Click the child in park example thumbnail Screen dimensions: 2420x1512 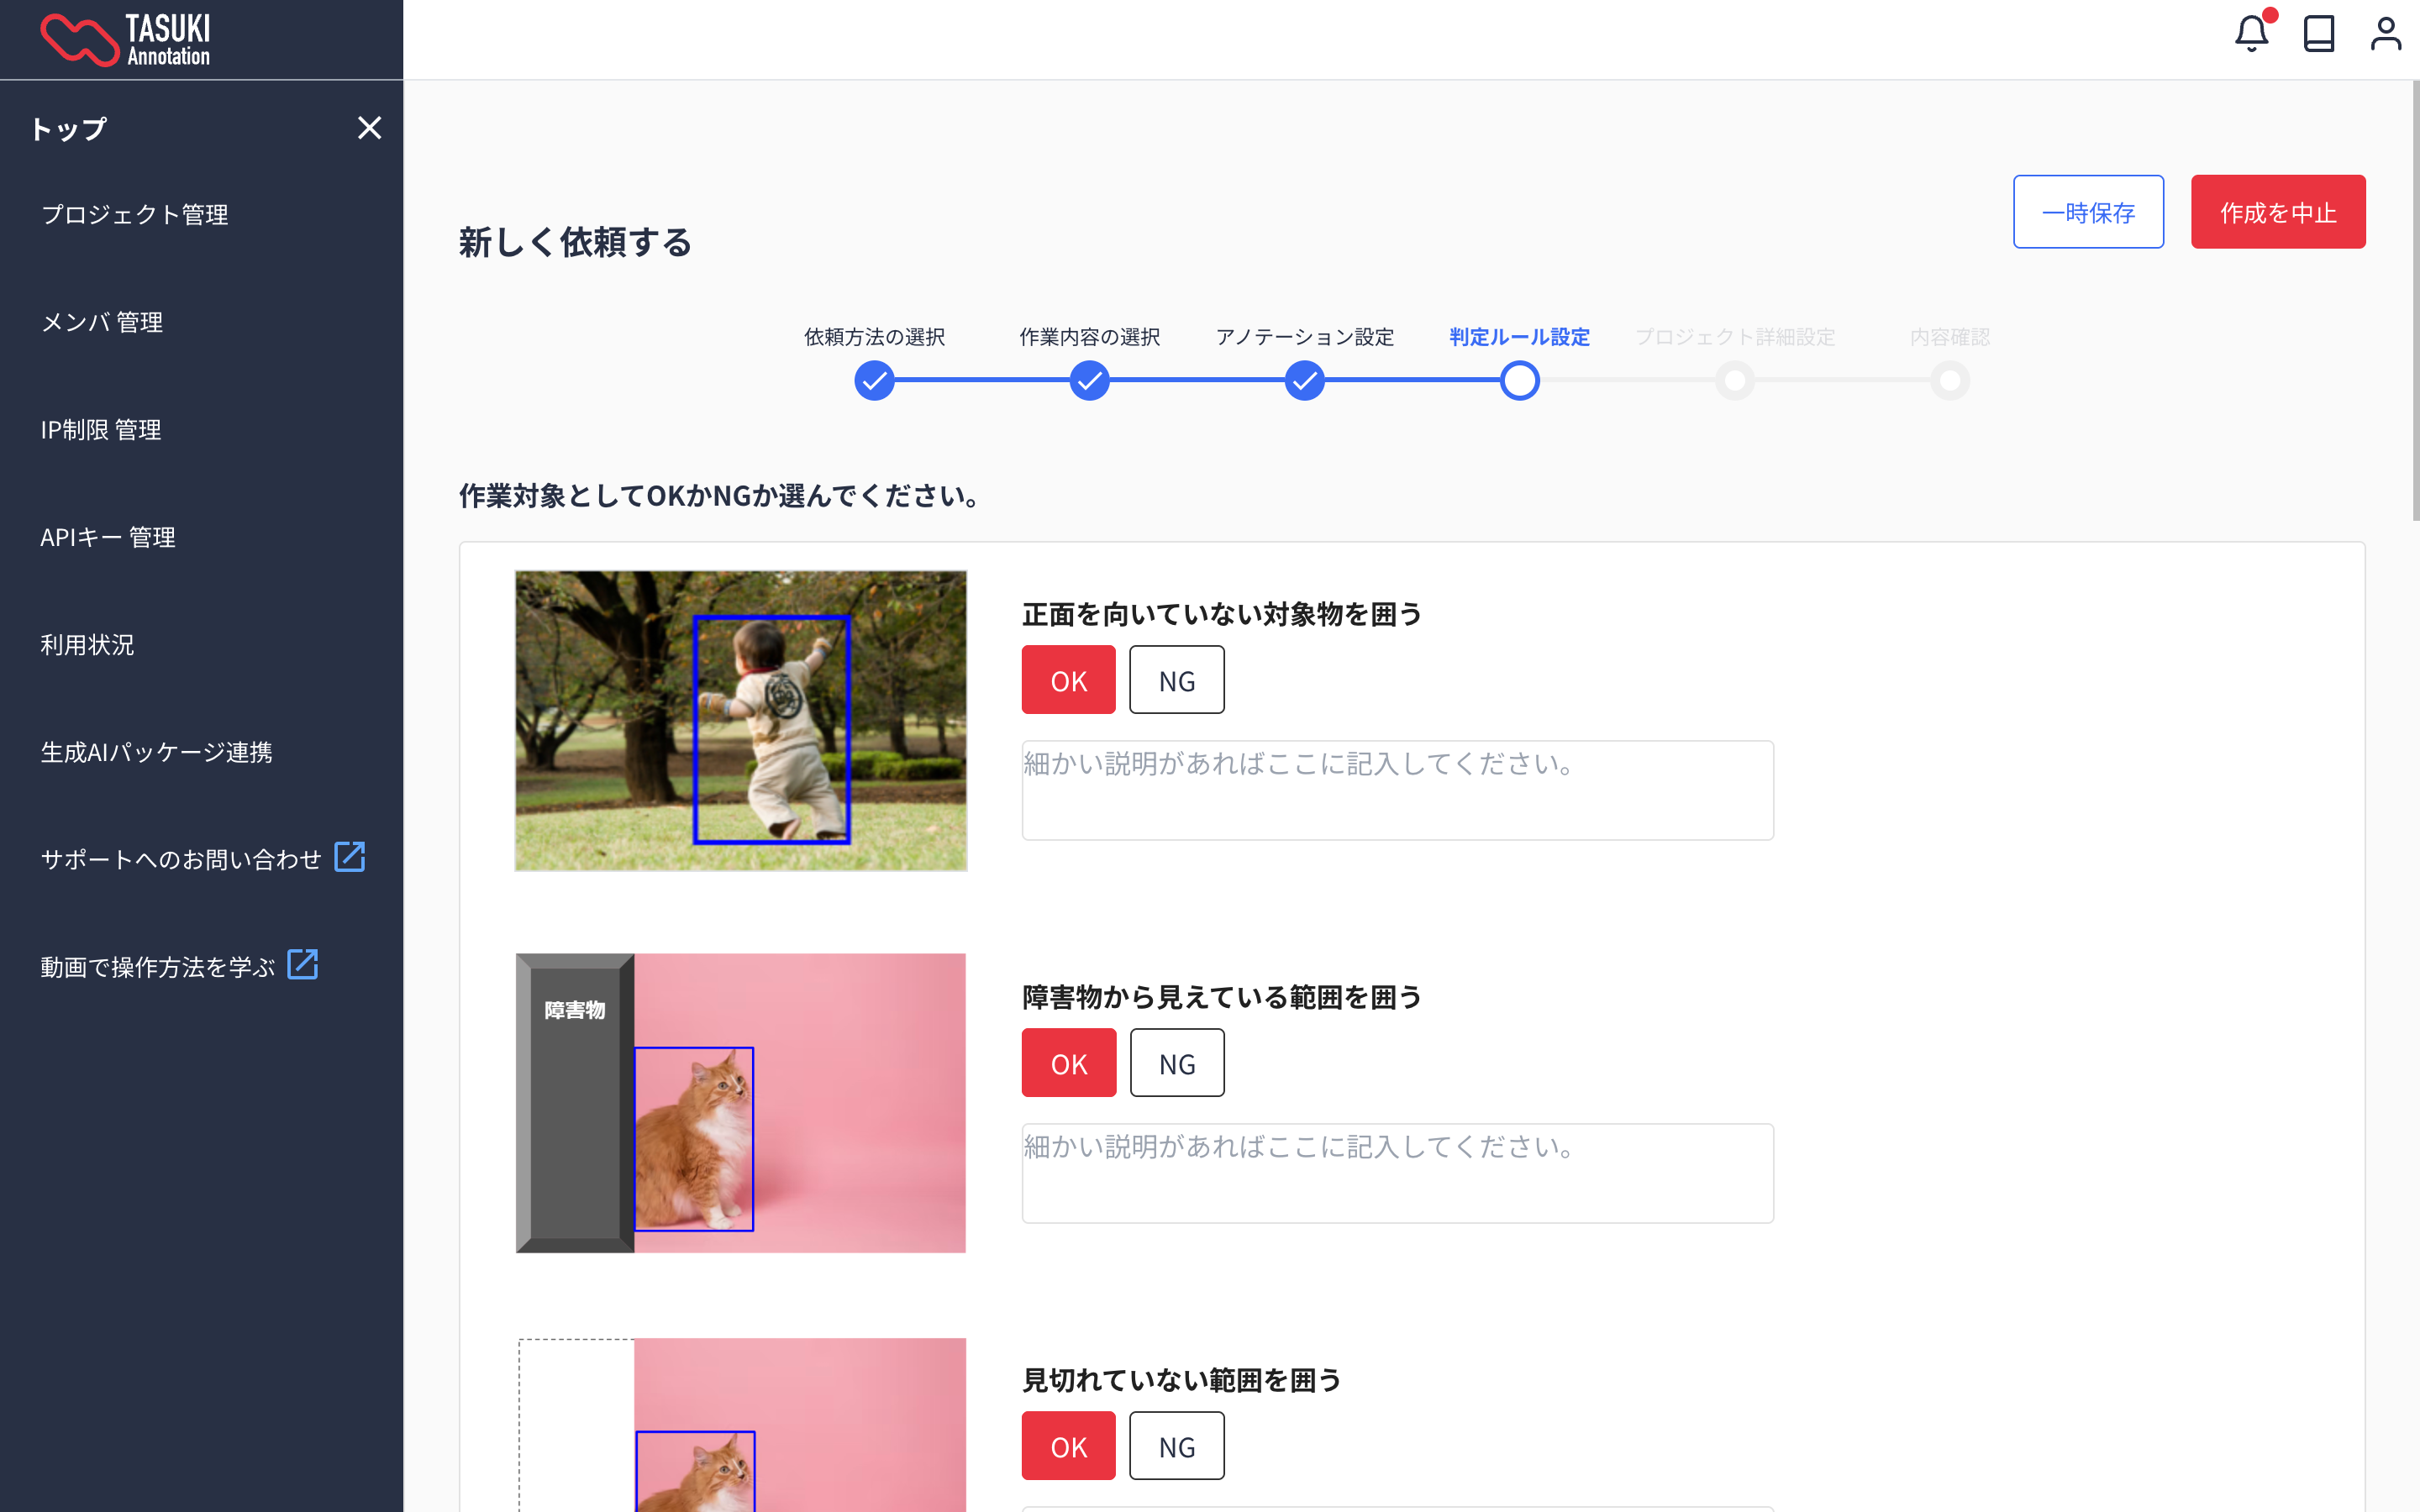(x=740, y=720)
